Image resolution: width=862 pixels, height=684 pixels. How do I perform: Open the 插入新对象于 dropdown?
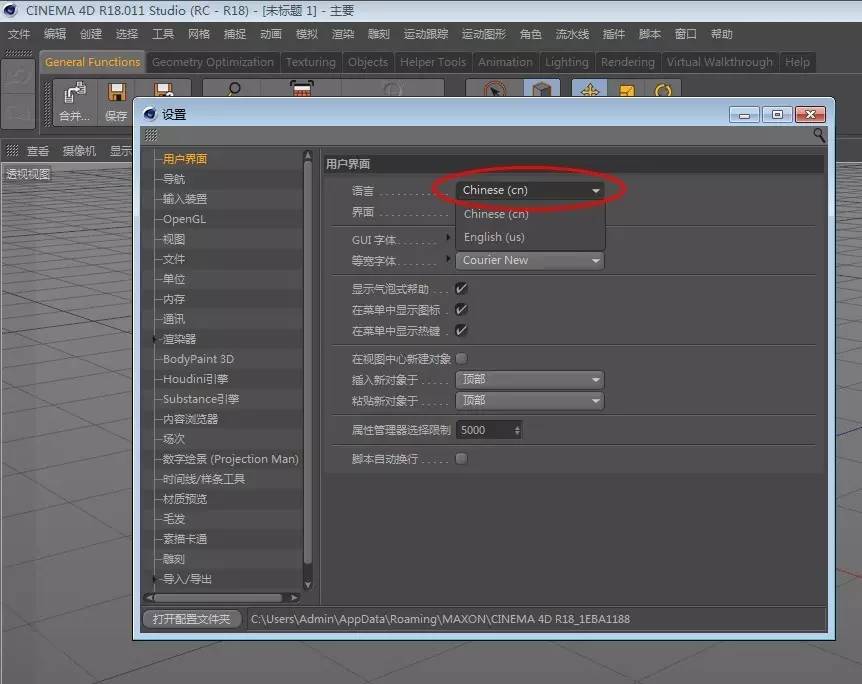[x=530, y=379]
